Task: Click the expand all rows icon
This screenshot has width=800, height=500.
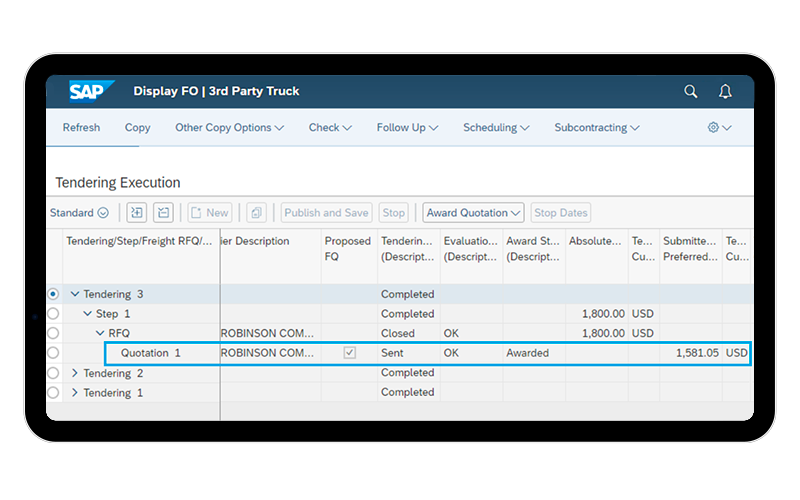Action: click(137, 212)
